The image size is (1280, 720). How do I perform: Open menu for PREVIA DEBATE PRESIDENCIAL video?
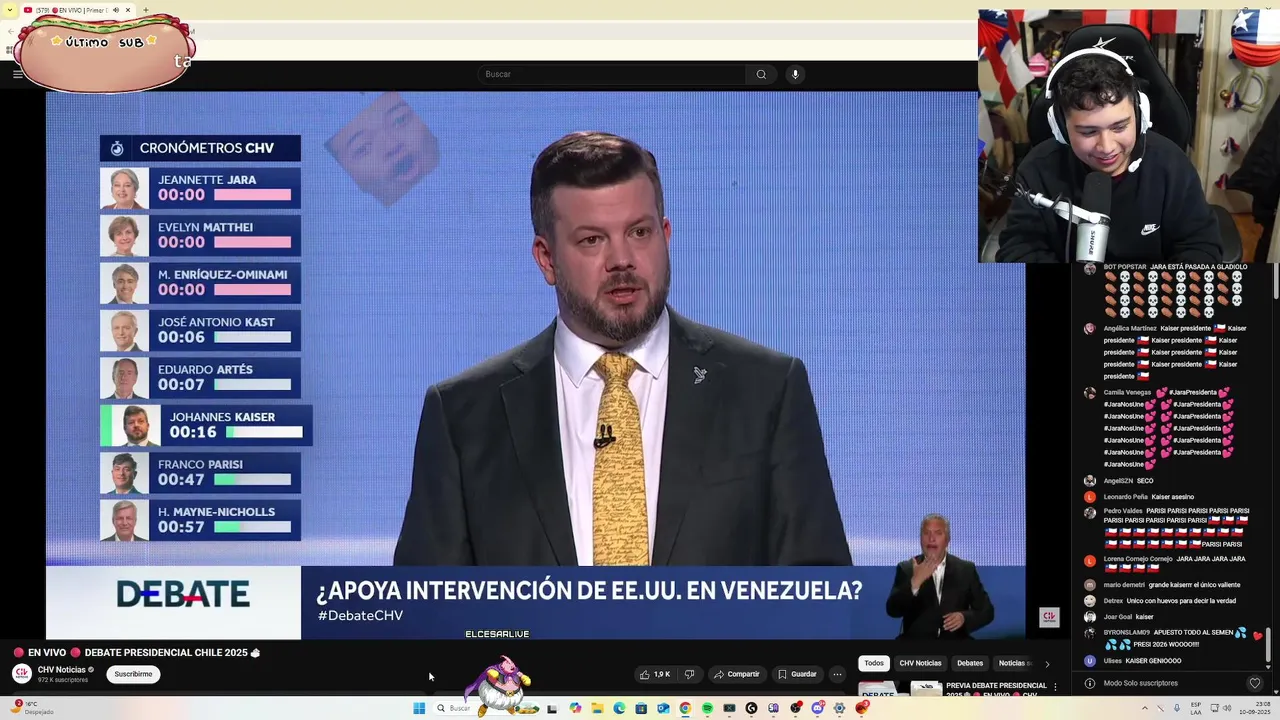pyautogui.click(x=1054, y=687)
